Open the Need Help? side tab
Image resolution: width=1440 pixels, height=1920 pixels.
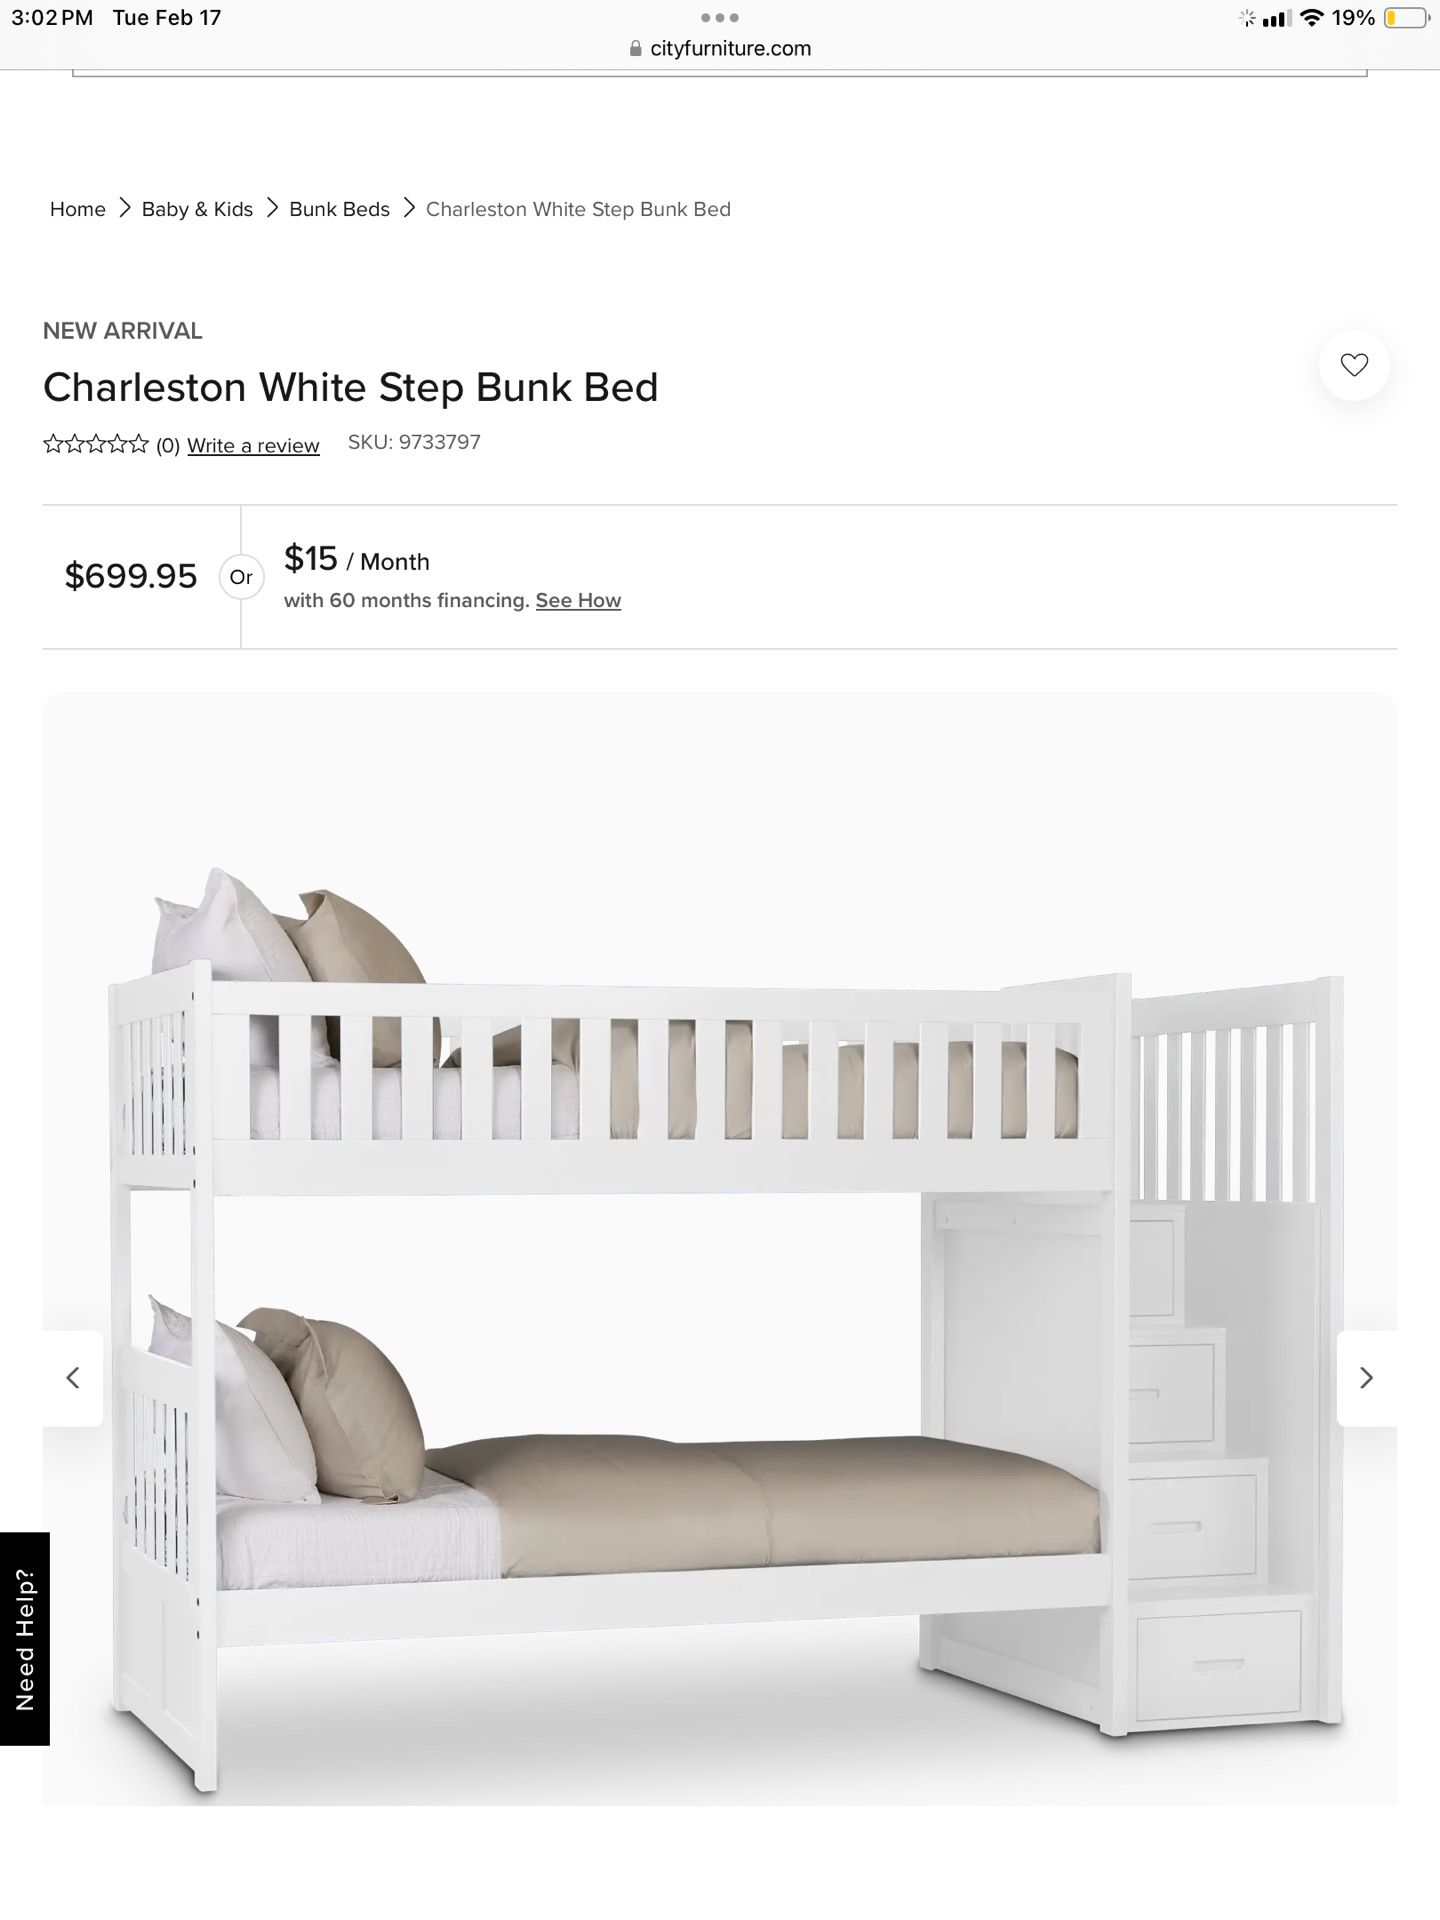pyautogui.click(x=25, y=1639)
